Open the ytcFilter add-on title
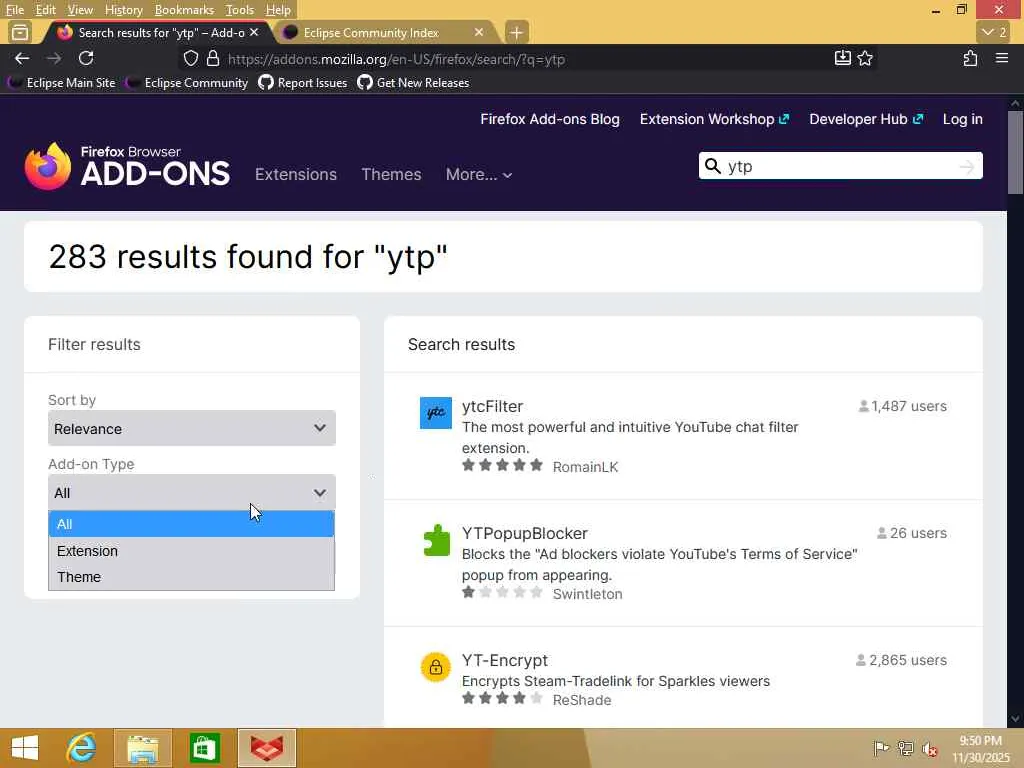 pyautogui.click(x=492, y=406)
